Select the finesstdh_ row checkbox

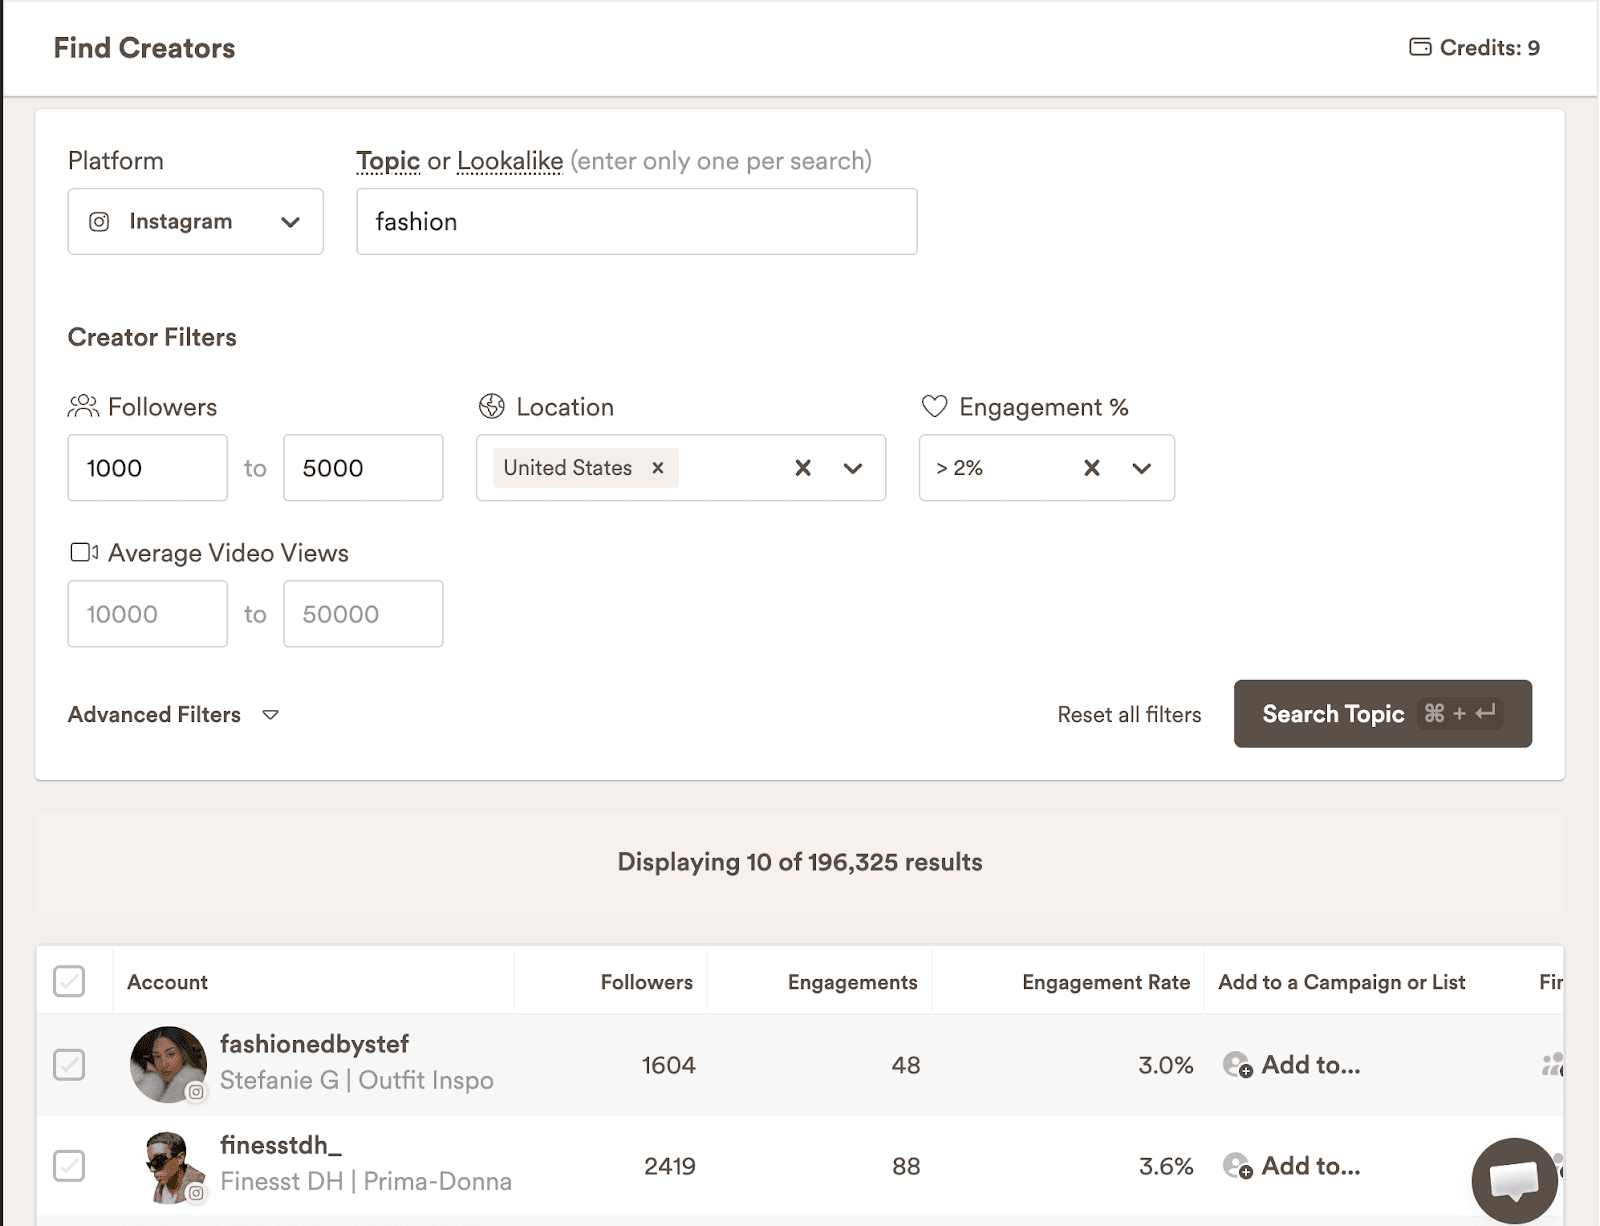click(x=69, y=1165)
